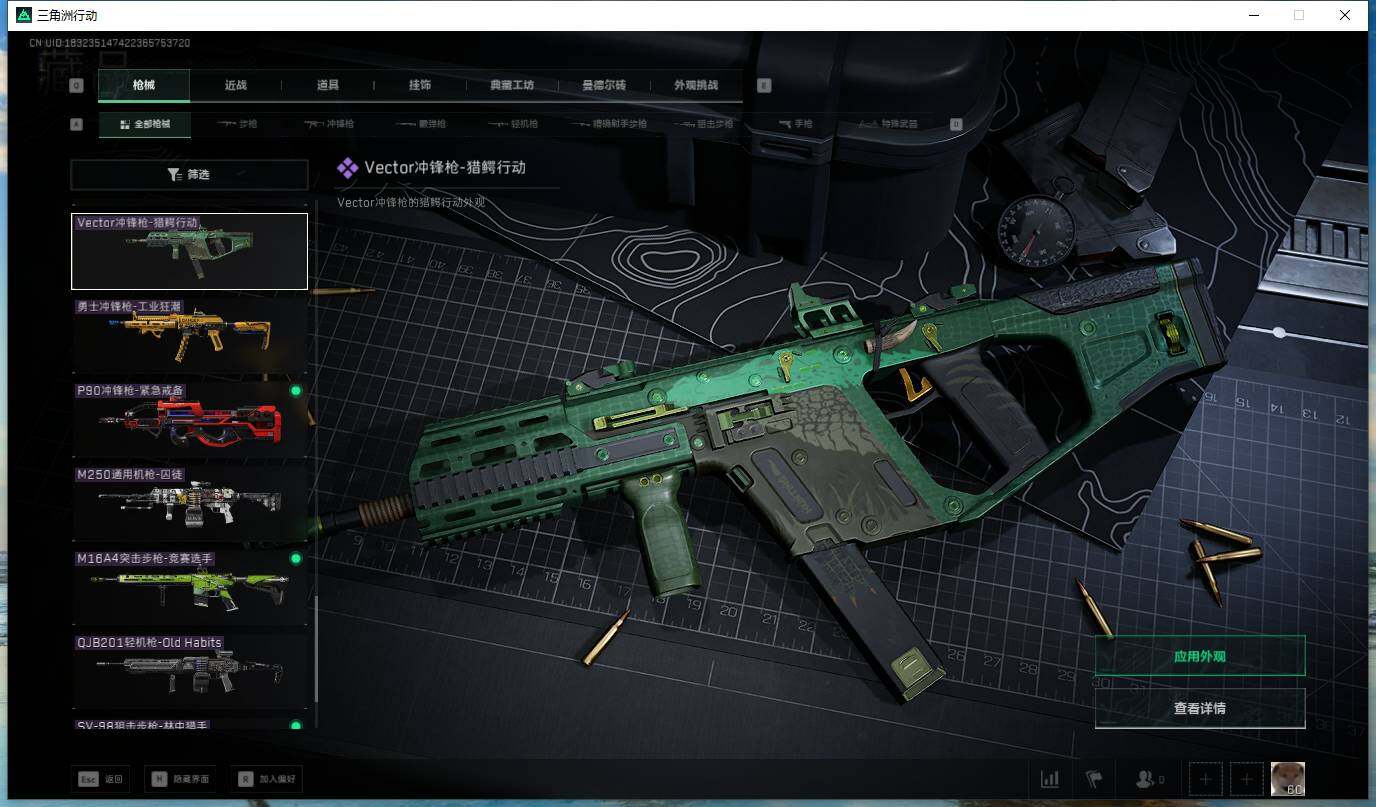Screen dimensions: 1376x807
Task: Show the 手枪 weapon category
Action: click(x=797, y=125)
